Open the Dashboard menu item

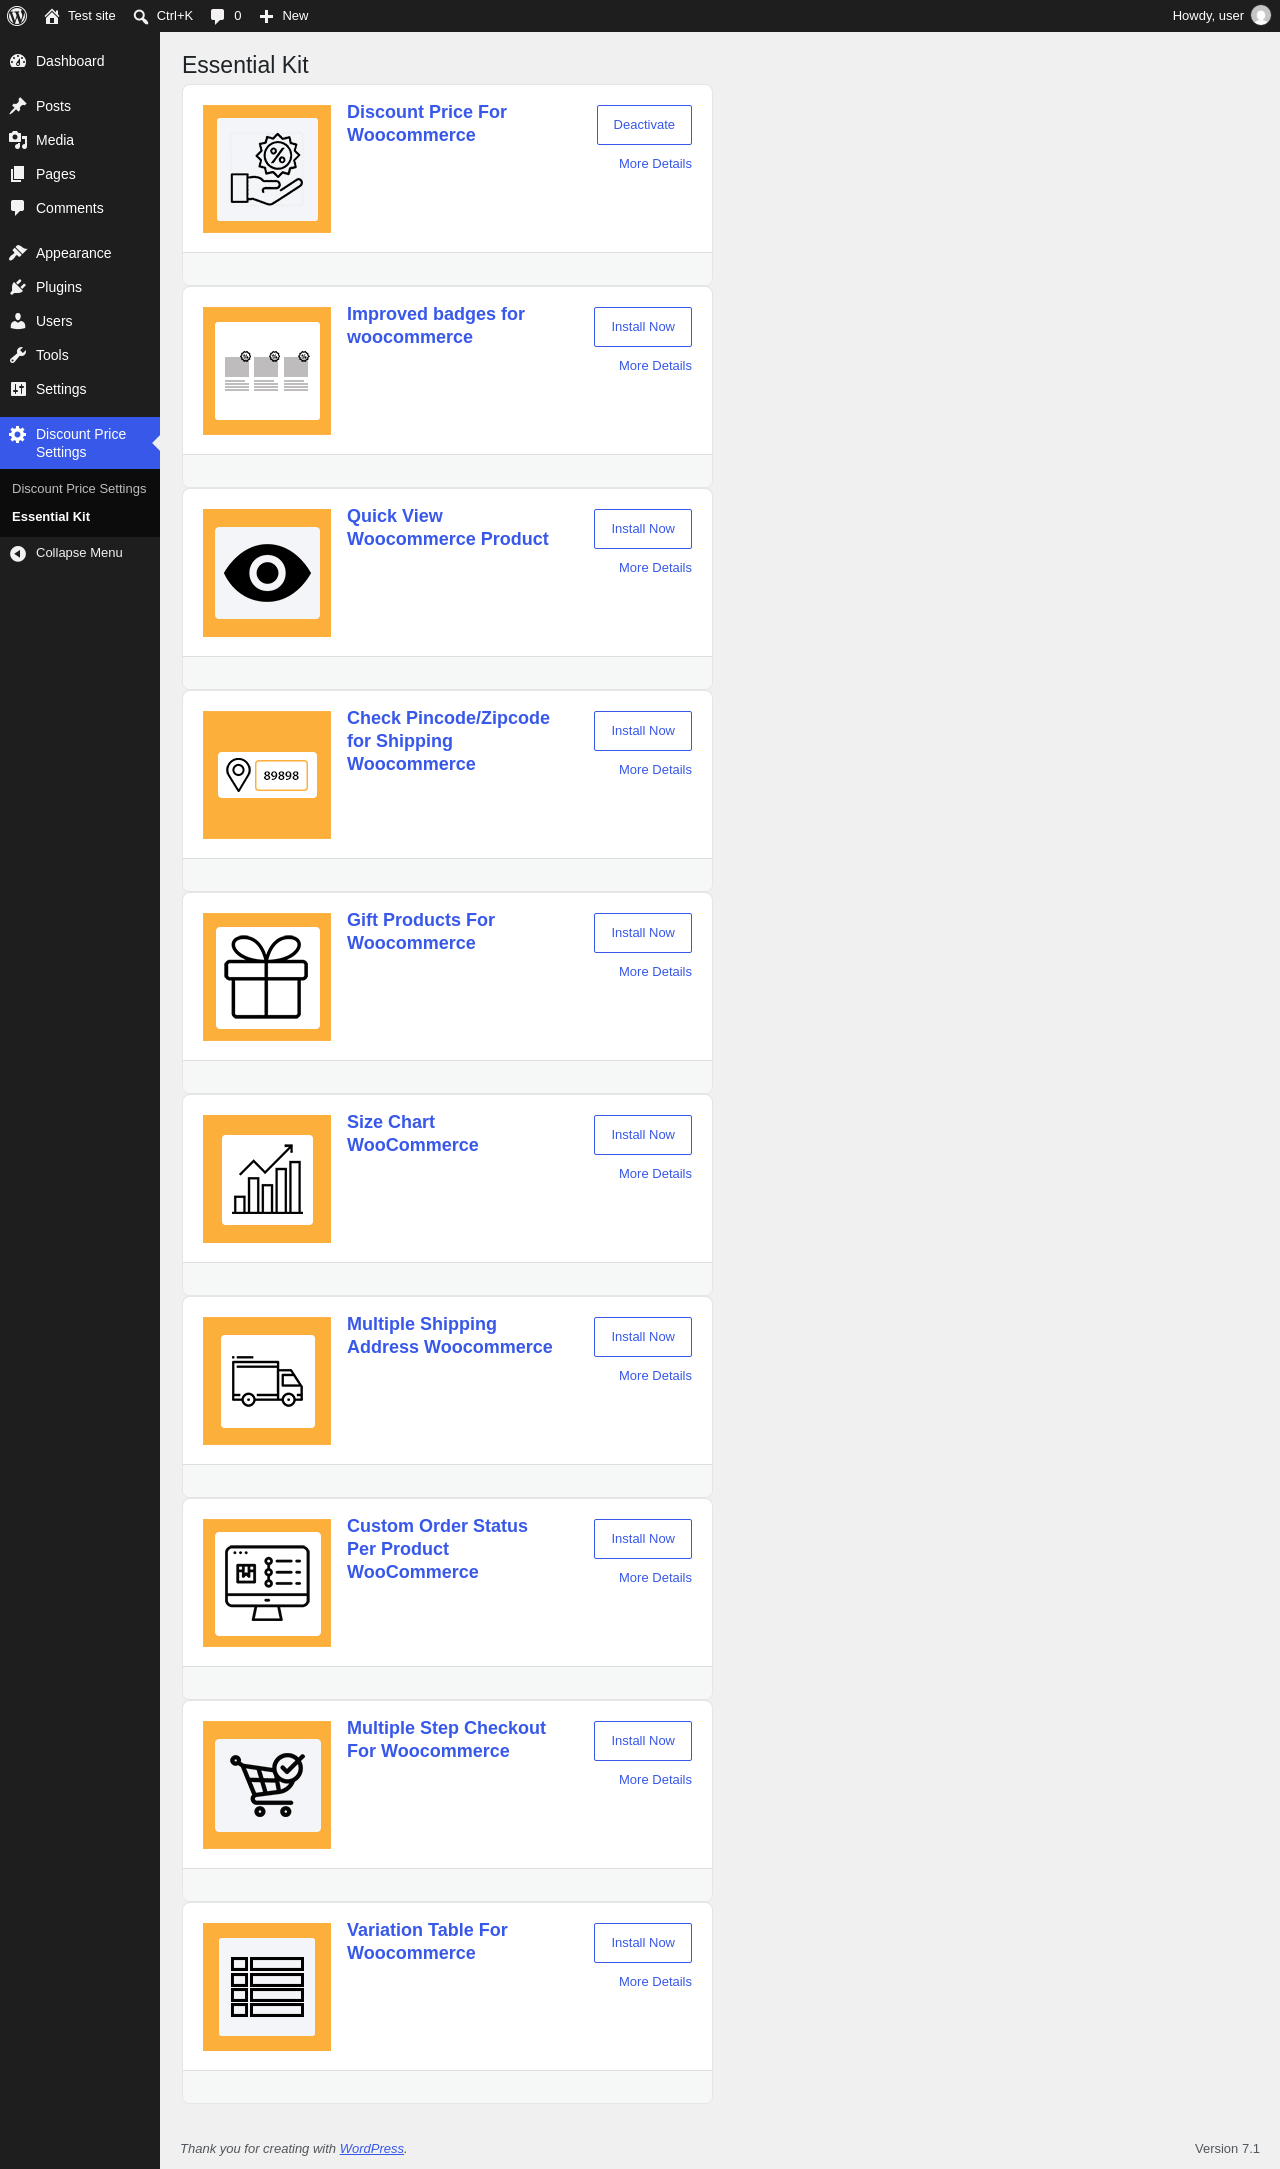coord(80,61)
